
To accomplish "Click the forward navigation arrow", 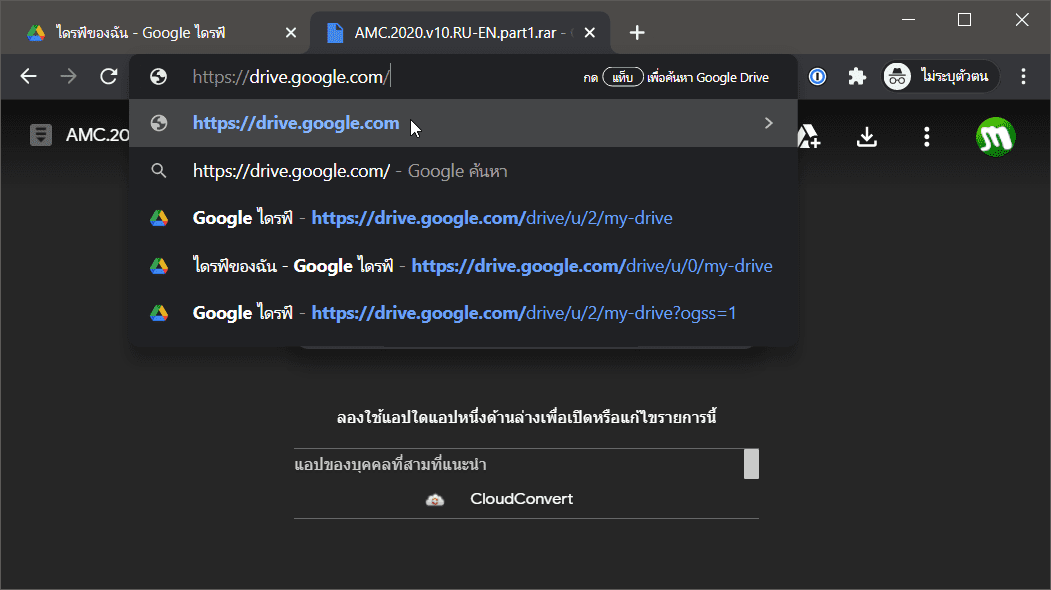I will pos(68,76).
